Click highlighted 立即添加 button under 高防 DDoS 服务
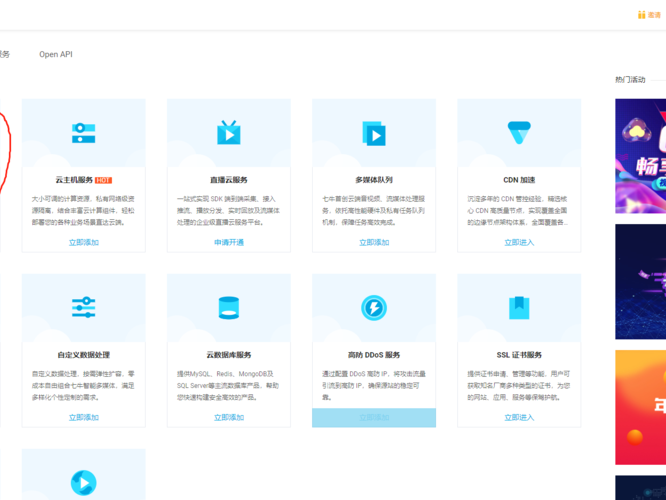The height and width of the screenshot is (500, 666). click(374, 418)
